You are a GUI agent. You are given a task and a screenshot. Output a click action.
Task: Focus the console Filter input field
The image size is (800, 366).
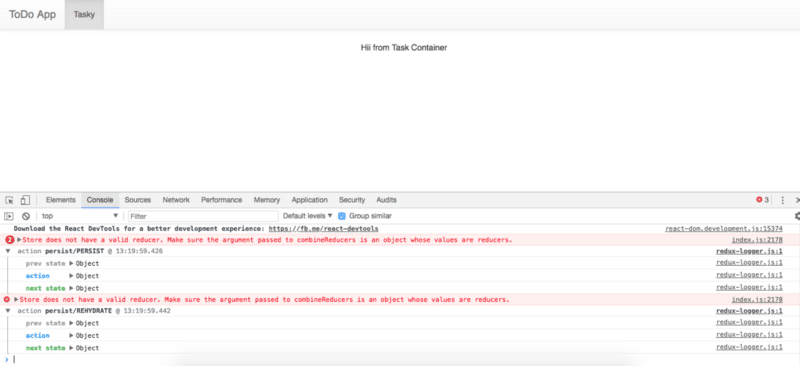point(203,216)
